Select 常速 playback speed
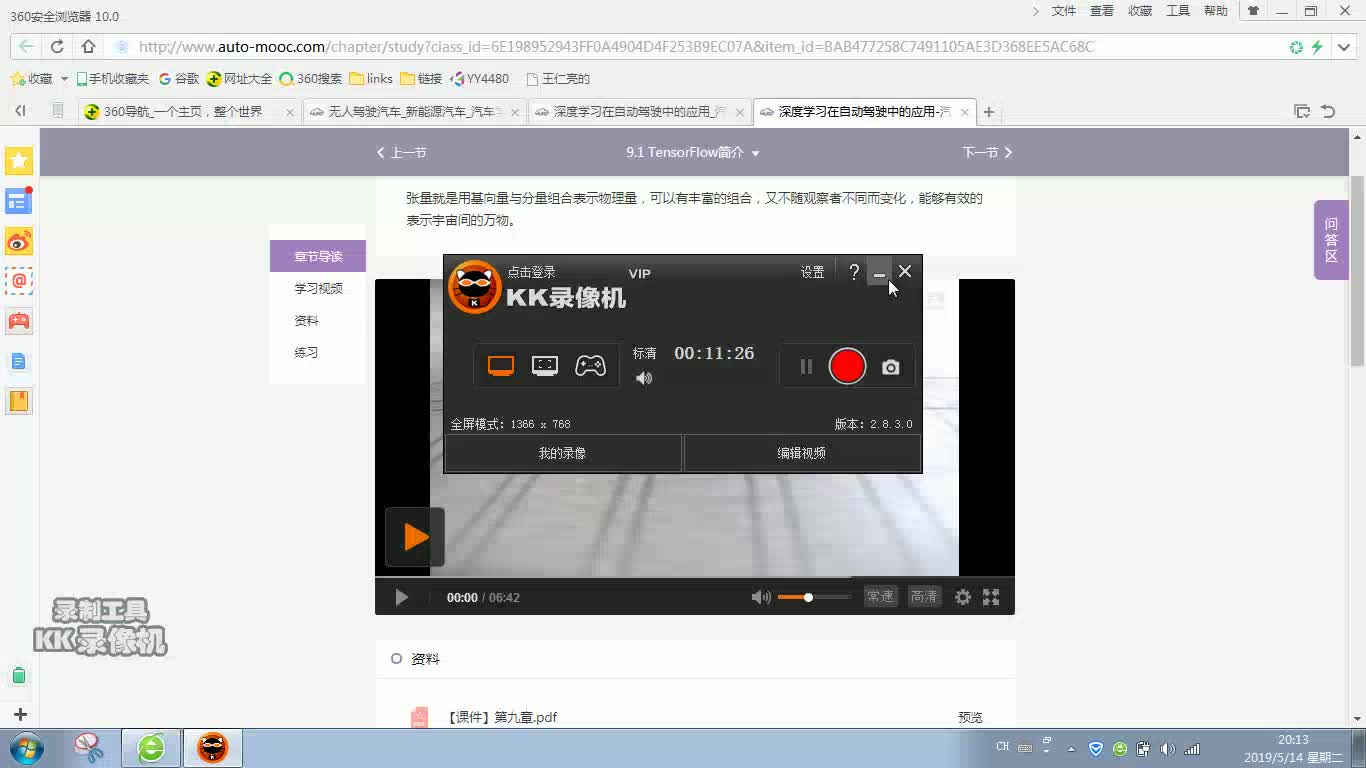Image resolution: width=1366 pixels, height=768 pixels. (x=880, y=596)
